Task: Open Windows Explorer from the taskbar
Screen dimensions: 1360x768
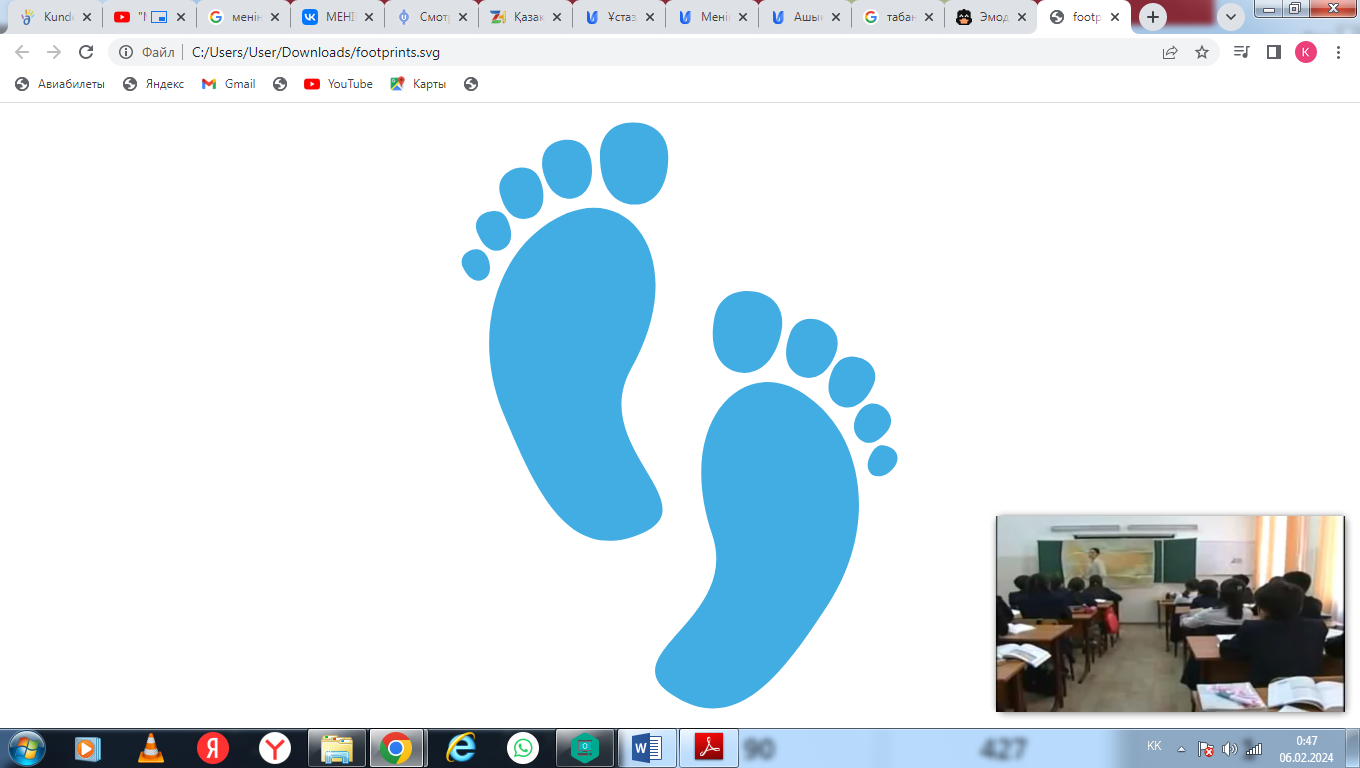Action: pos(337,747)
